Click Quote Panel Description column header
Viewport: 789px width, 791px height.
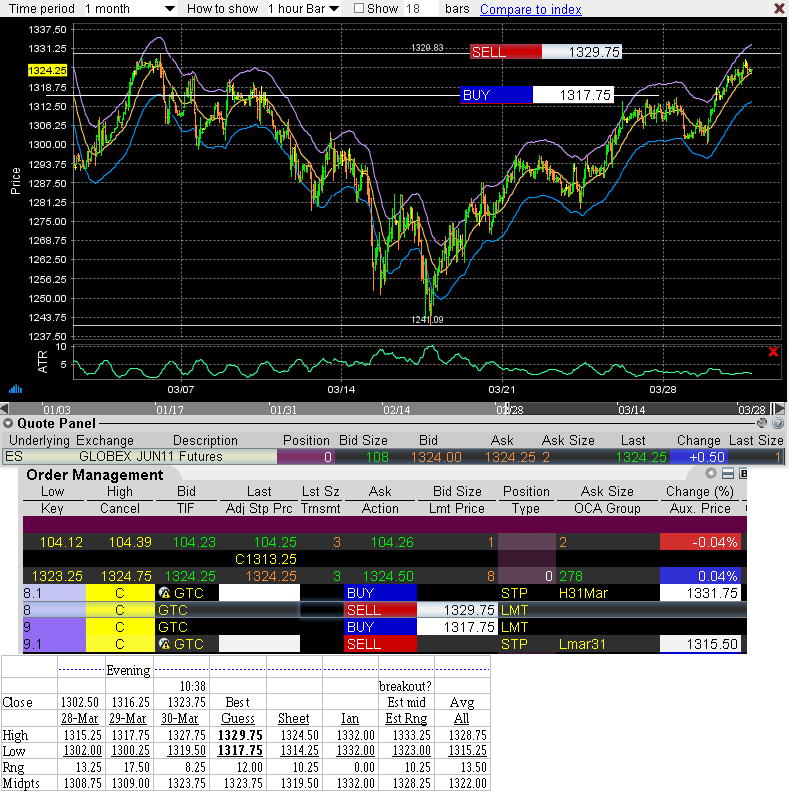(x=205, y=440)
